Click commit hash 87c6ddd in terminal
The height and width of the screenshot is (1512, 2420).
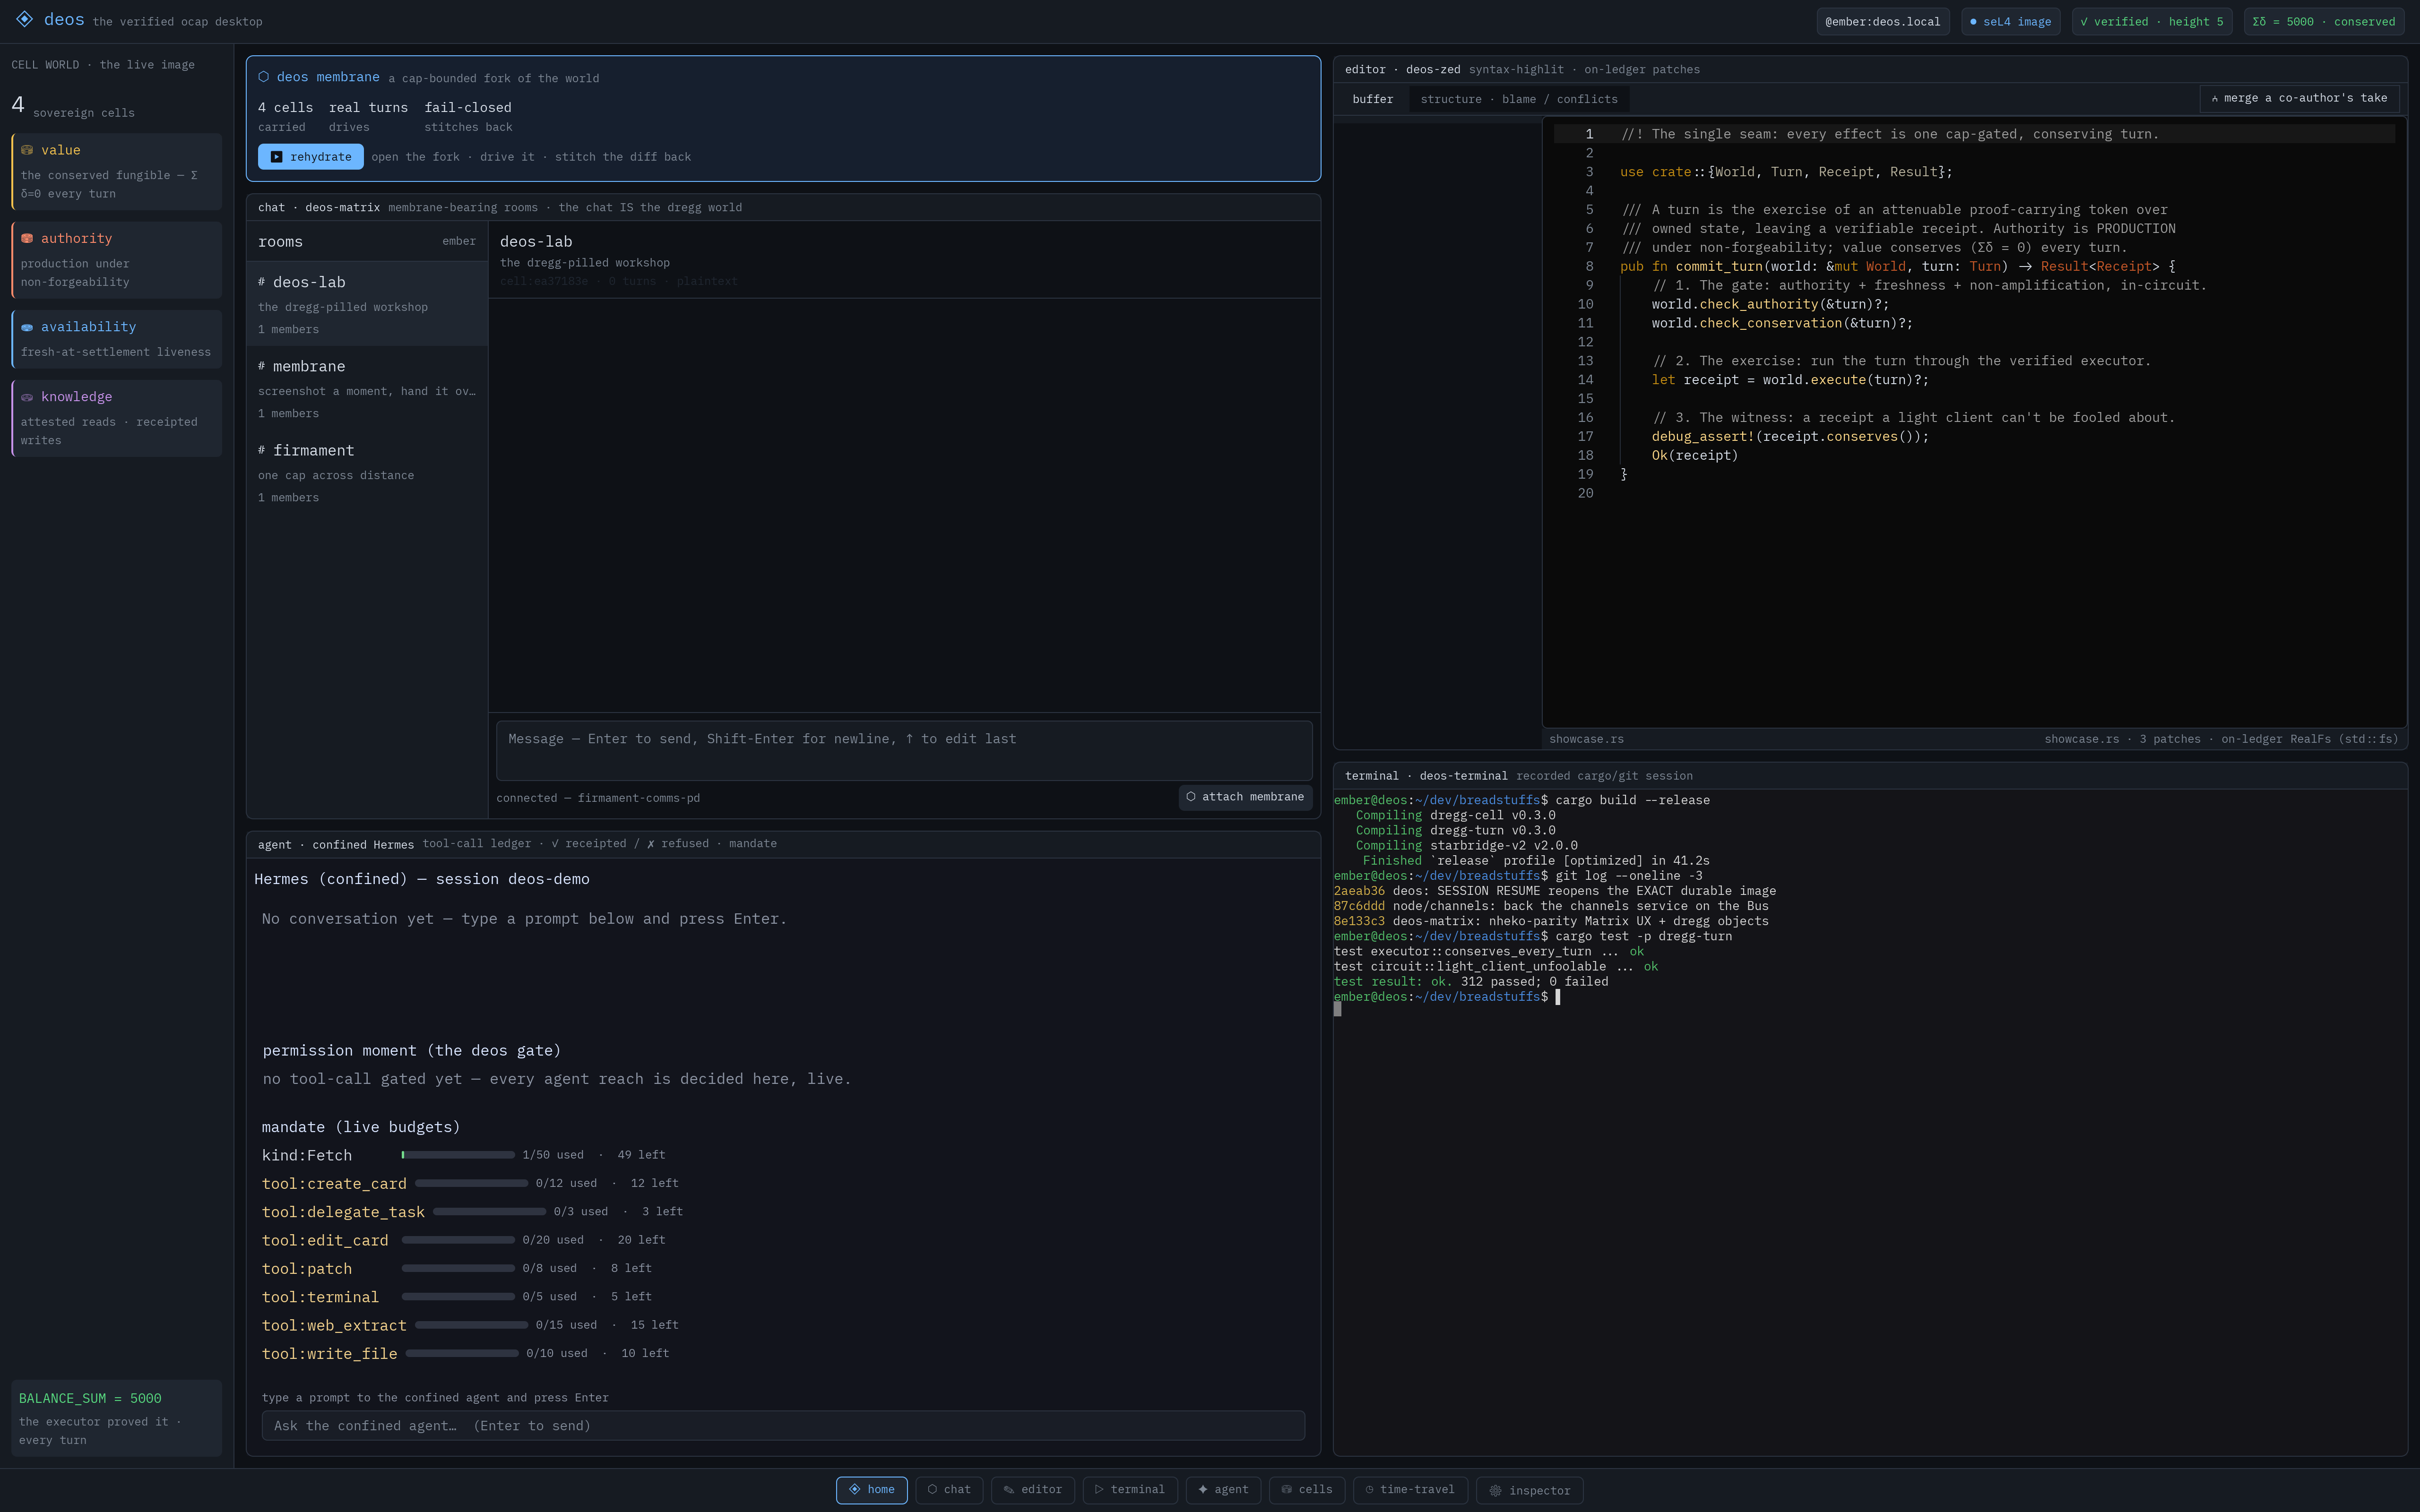click(1359, 906)
